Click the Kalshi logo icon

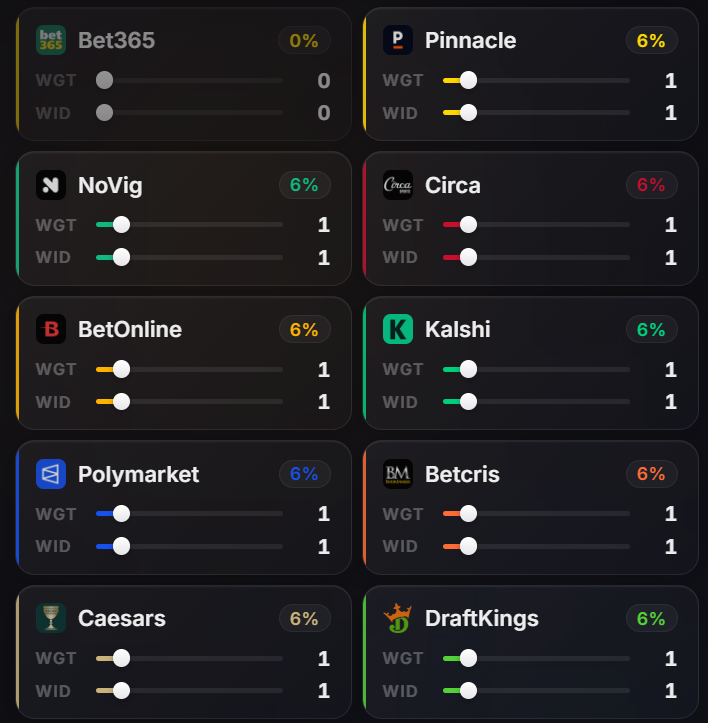(x=398, y=329)
